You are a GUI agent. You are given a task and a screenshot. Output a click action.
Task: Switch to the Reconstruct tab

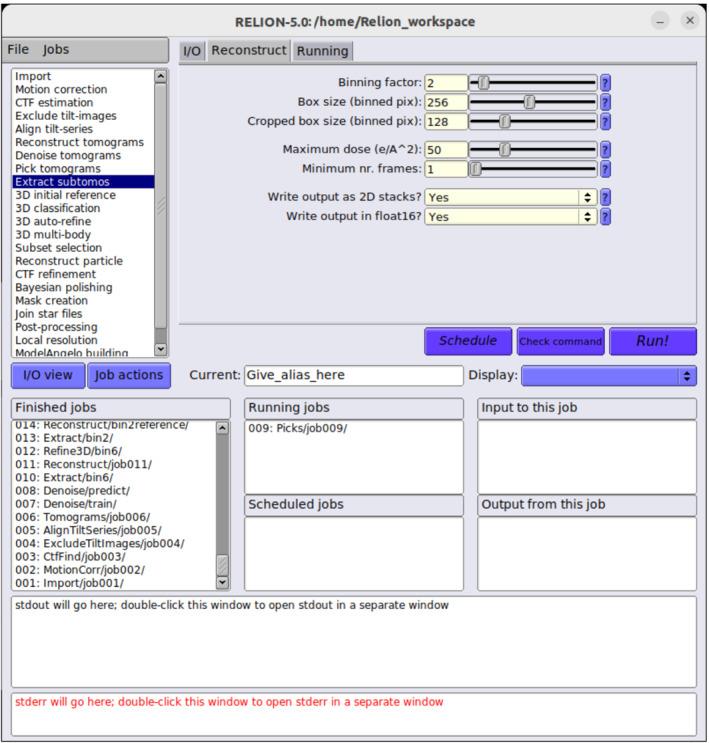[249, 50]
